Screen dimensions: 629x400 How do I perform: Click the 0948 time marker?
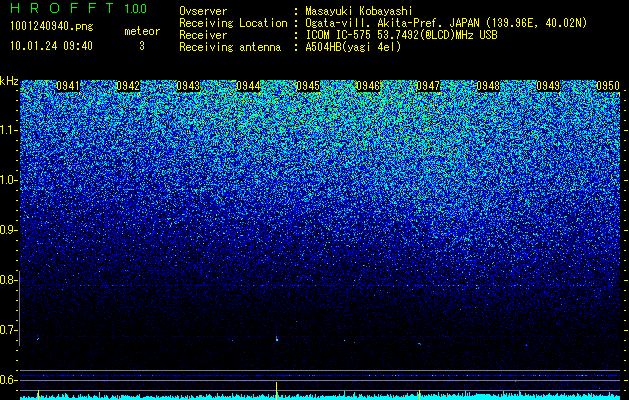488,86
